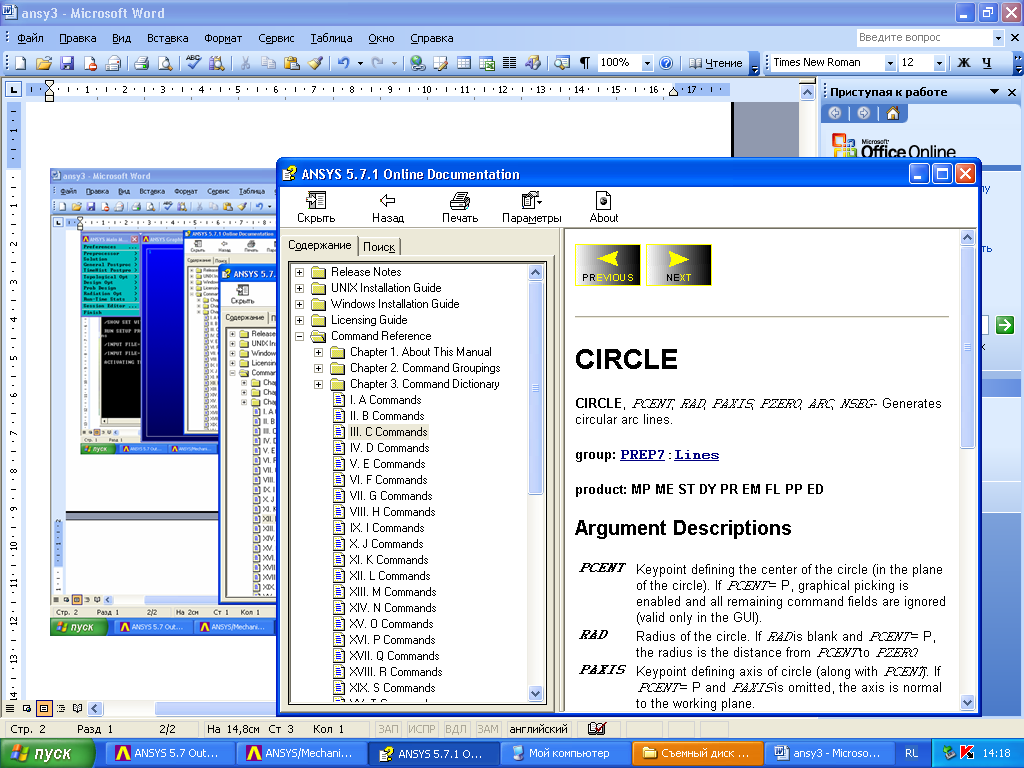Click the пуск Start button
The height and width of the screenshot is (768, 1024).
click(x=47, y=754)
